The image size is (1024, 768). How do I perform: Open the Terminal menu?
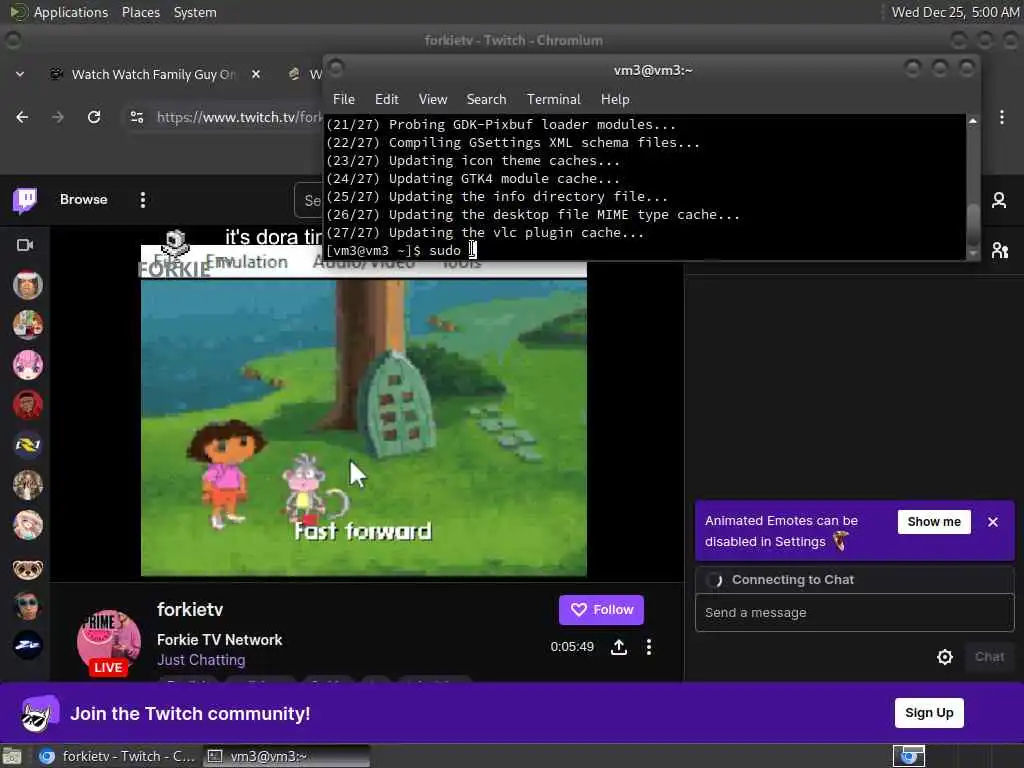tap(554, 99)
